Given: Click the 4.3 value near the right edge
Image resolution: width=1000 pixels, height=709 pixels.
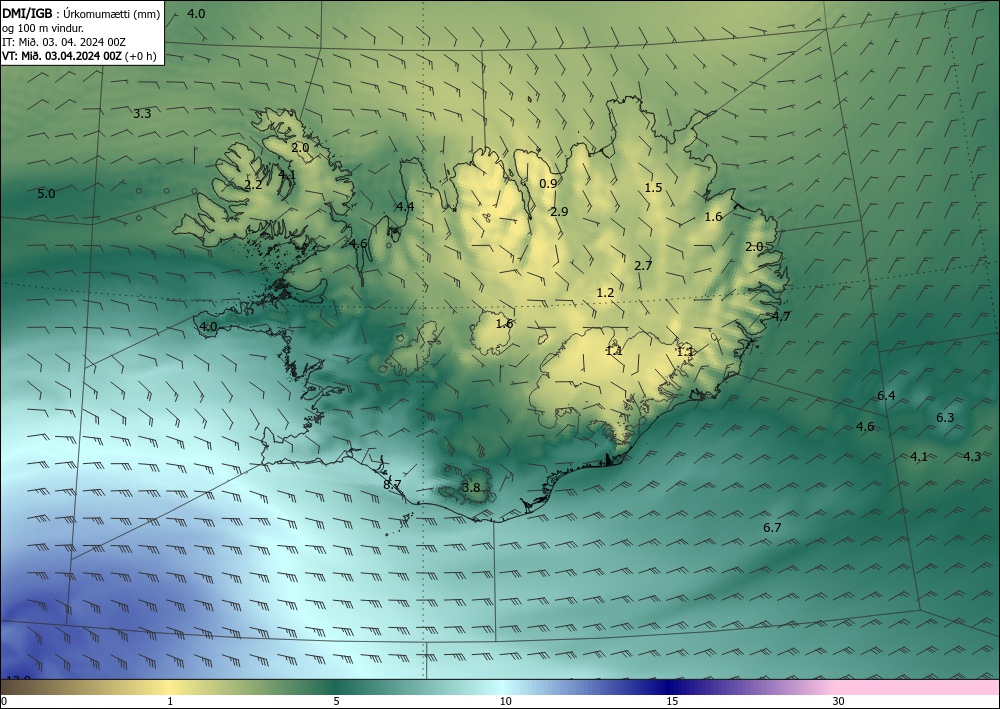Looking at the screenshot, I should [x=972, y=457].
